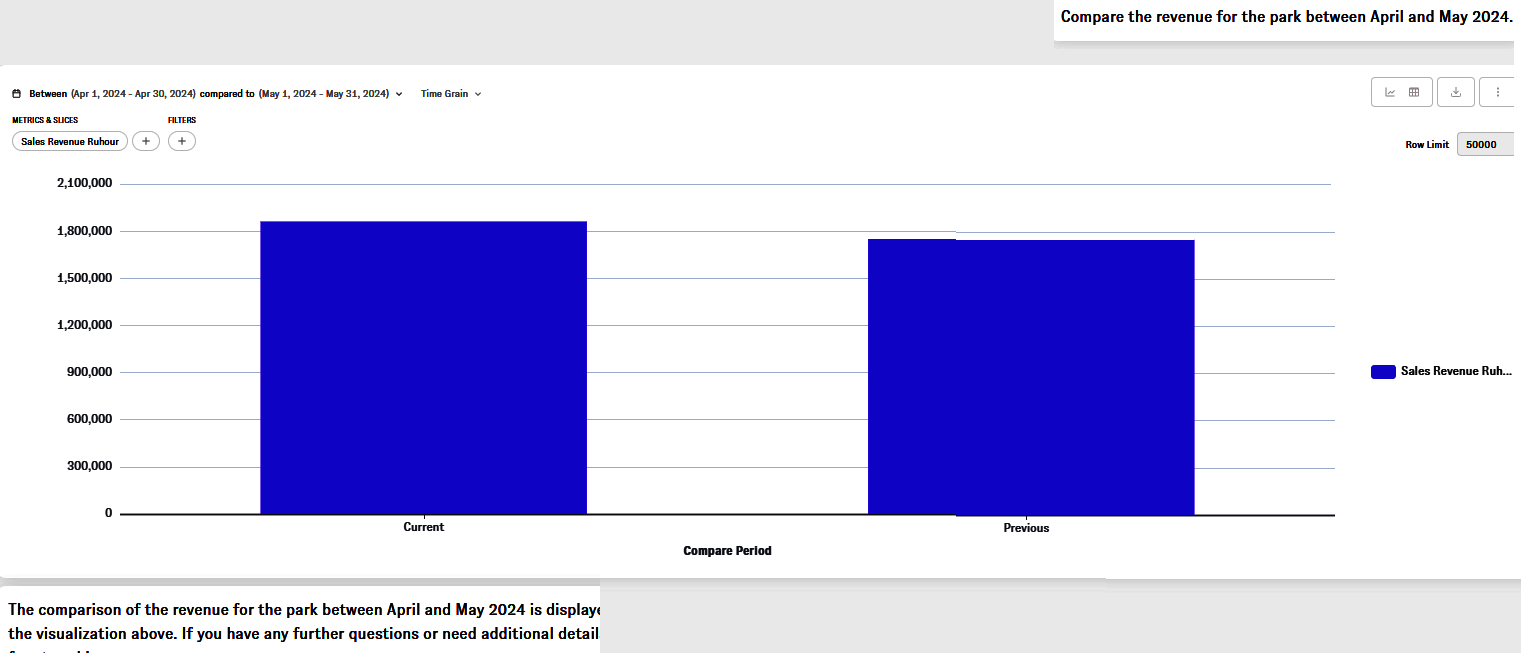Click the 1,500,000 y-axis value
1521x653 pixels.
pyautogui.click(x=85, y=278)
